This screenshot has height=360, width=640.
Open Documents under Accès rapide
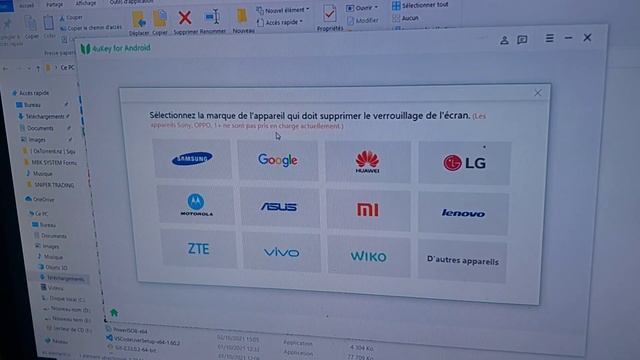(x=37, y=128)
